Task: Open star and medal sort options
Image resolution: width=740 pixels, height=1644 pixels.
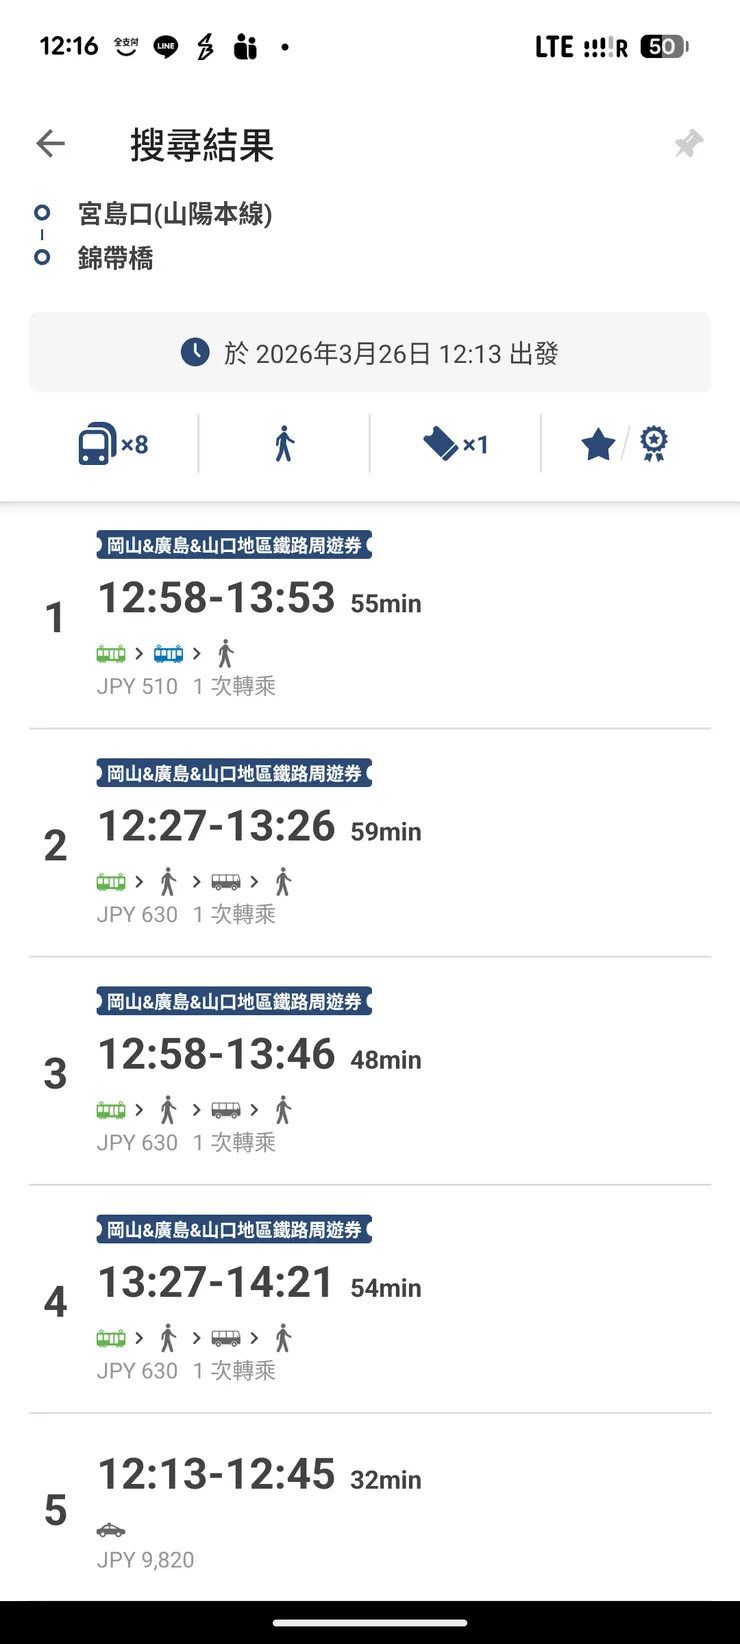Action: (625, 444)
